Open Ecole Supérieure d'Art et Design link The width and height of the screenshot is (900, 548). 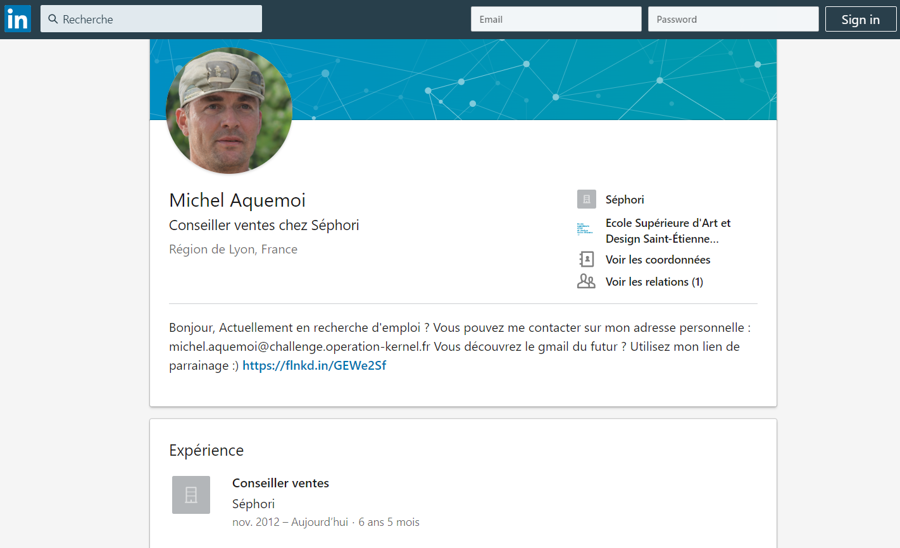click(668, 231)
